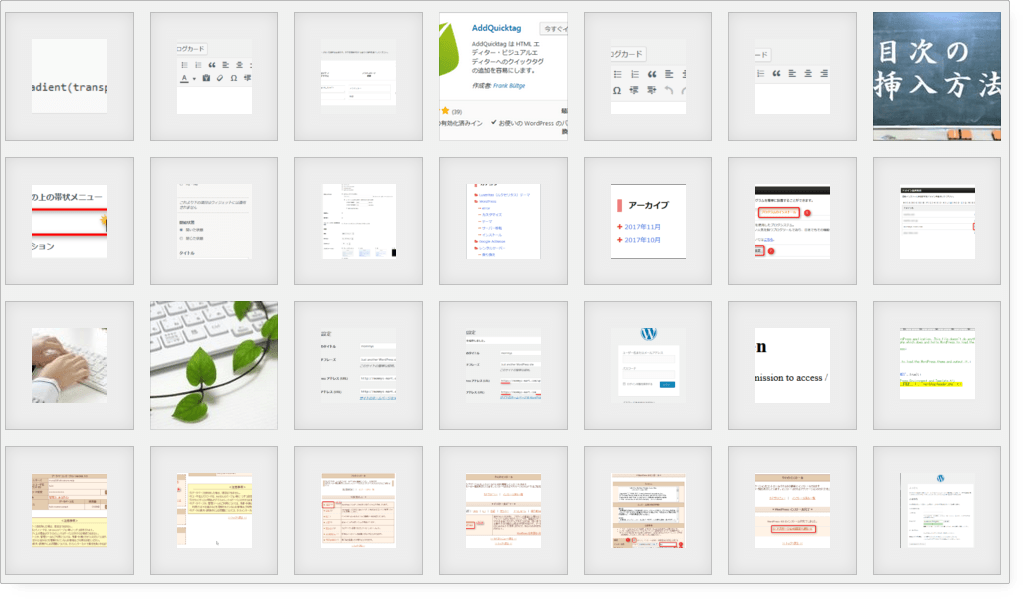Open the AddQuicktag plugin image
The image size is (1025, 599).
(503, 77)
